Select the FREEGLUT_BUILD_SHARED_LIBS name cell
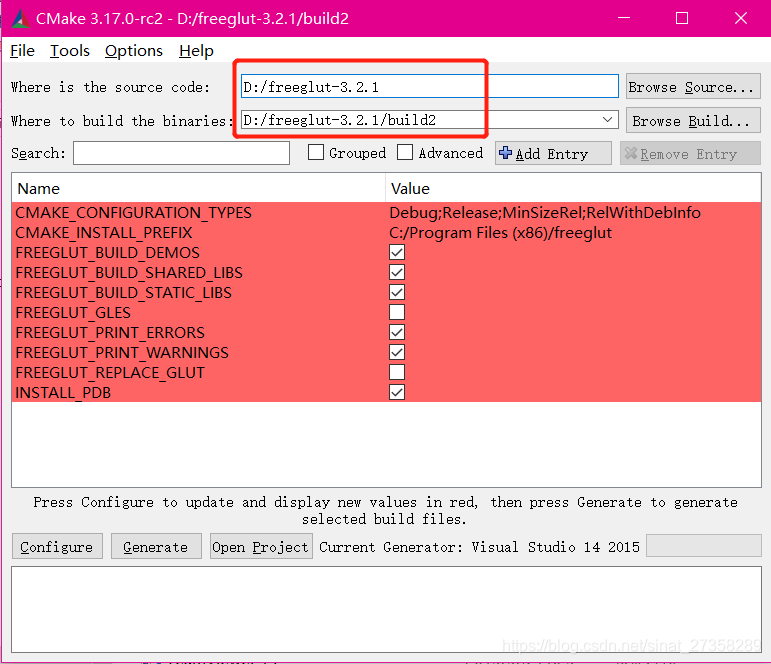 click(129, 272)
